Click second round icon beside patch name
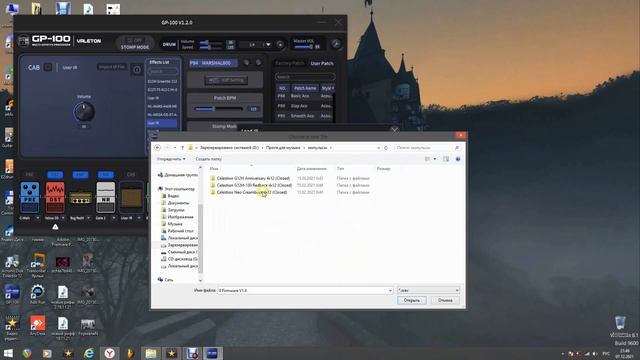 [x=258, y=63]
